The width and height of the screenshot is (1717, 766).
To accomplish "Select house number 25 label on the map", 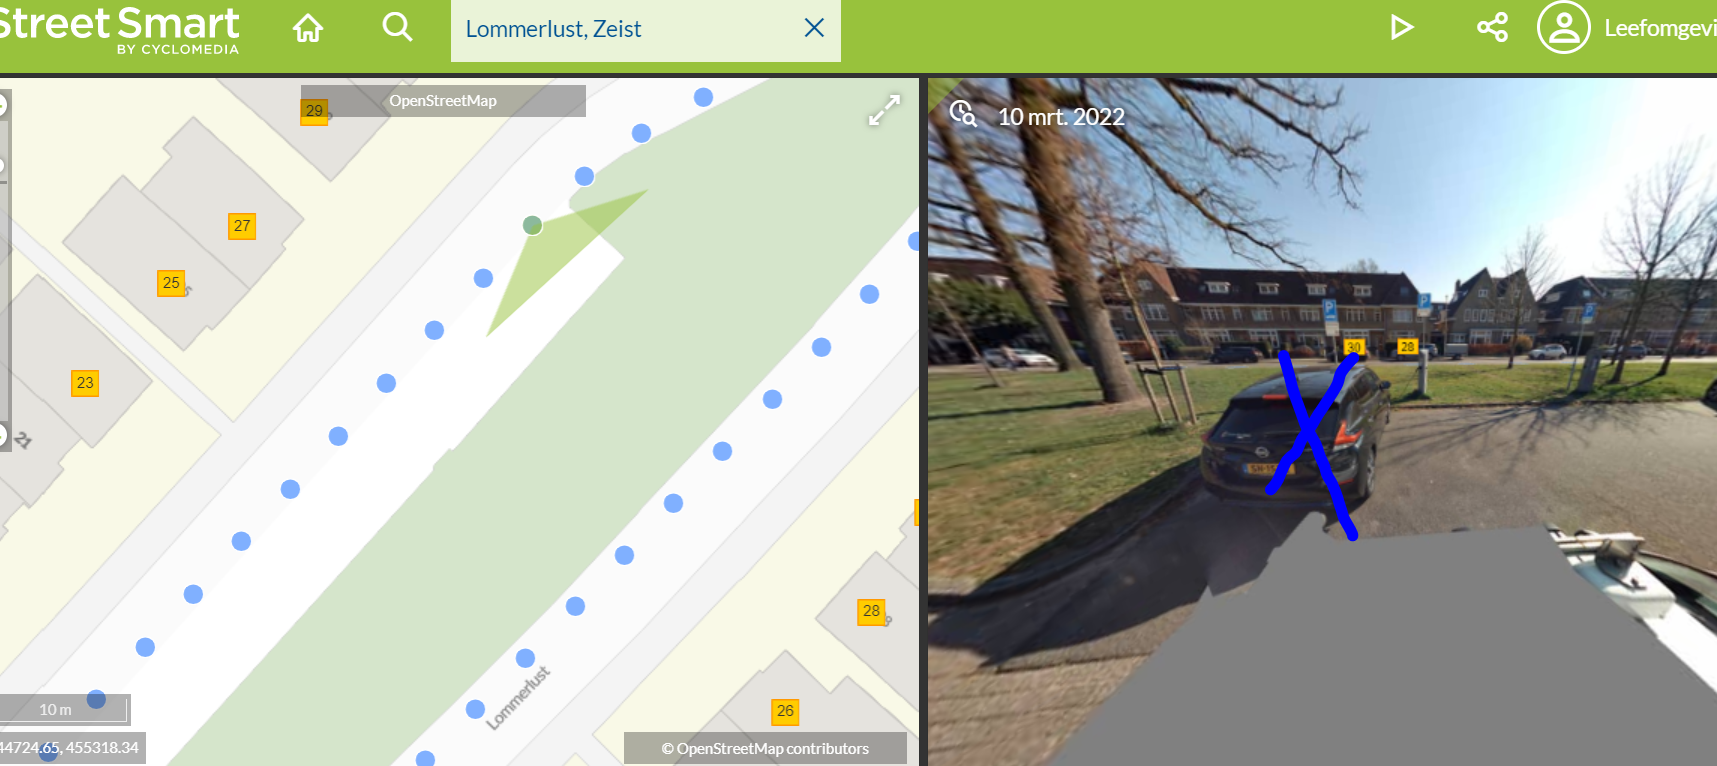I will pyautogui.click(x=171, y=283).
